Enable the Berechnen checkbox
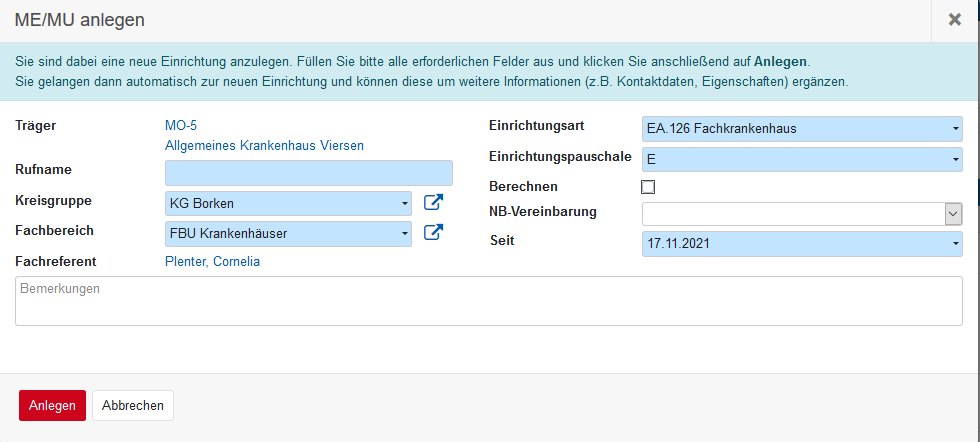Image resolution: width=980 pixels, height=442 pixels. tap(648, 187)
